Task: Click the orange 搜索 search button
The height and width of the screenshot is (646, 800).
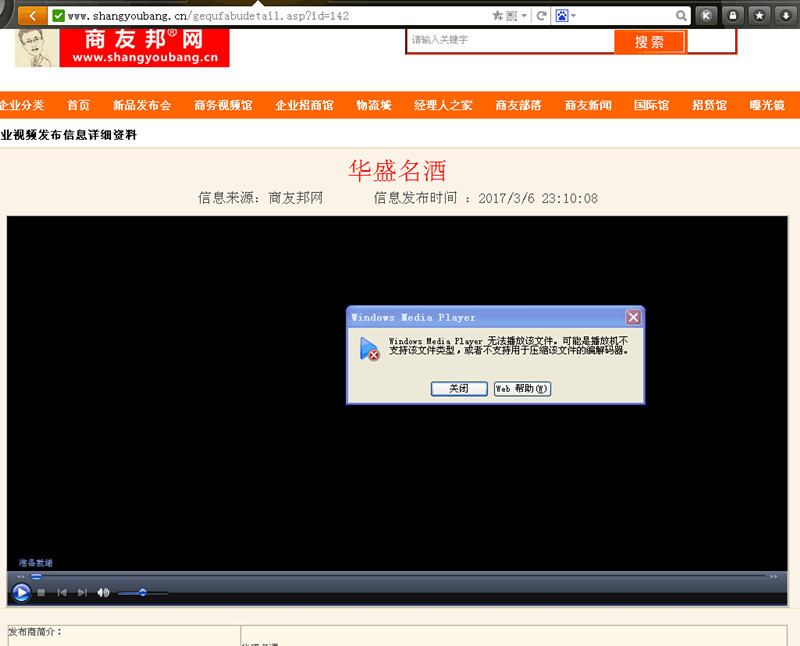Action: pos(649,42)
